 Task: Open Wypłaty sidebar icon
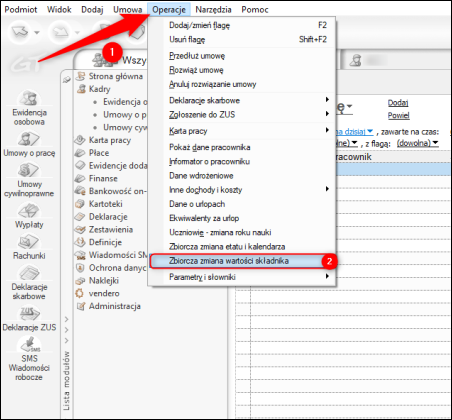(x=29, y=215)
